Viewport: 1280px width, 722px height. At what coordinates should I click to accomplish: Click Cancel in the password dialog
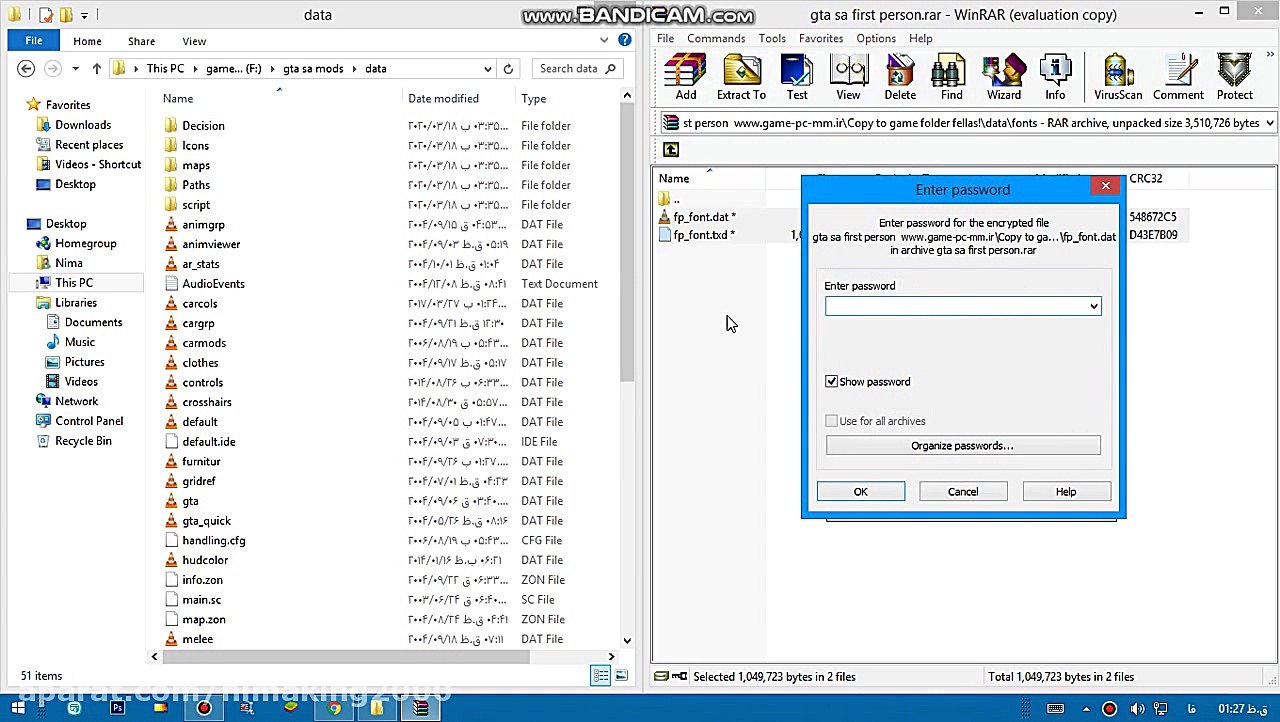[x=963, y=491]
